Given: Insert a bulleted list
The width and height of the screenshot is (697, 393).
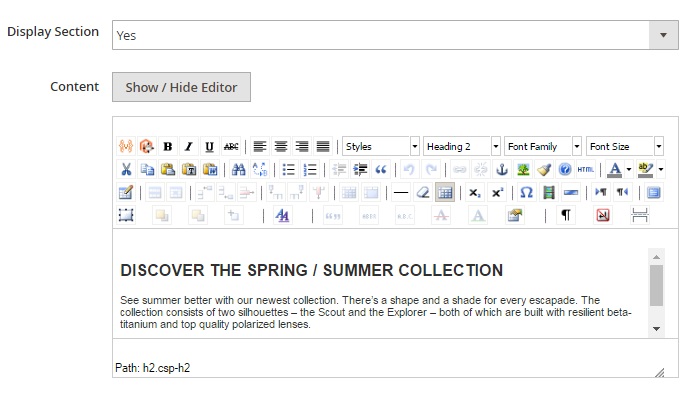Looking at the screenshot, I should point(288,169).
